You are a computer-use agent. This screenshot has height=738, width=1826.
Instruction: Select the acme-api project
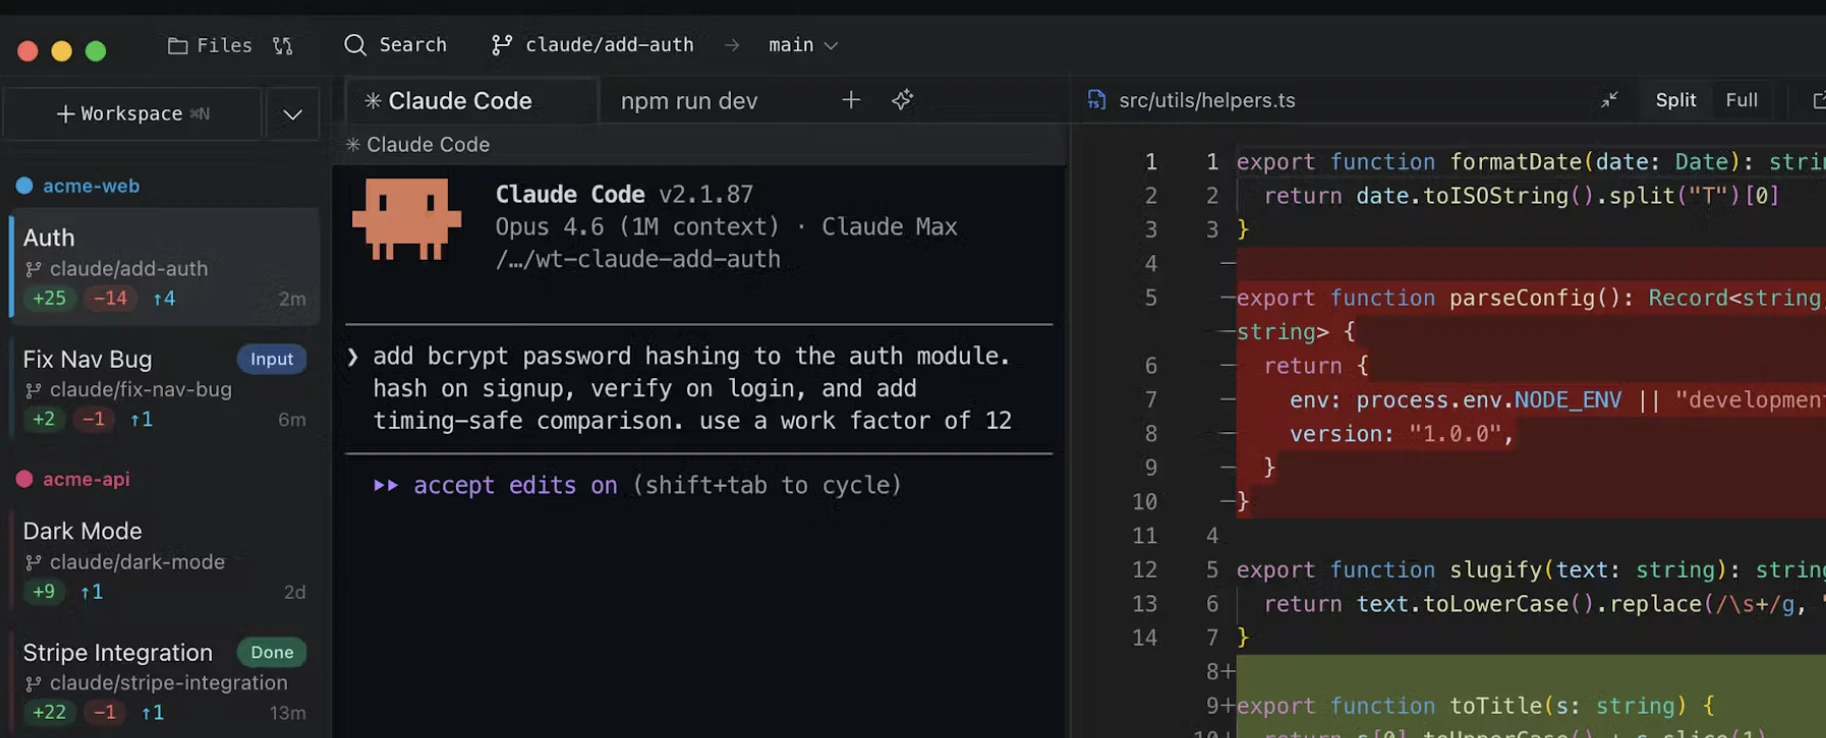pyautogui.click(x=86, y=479)
